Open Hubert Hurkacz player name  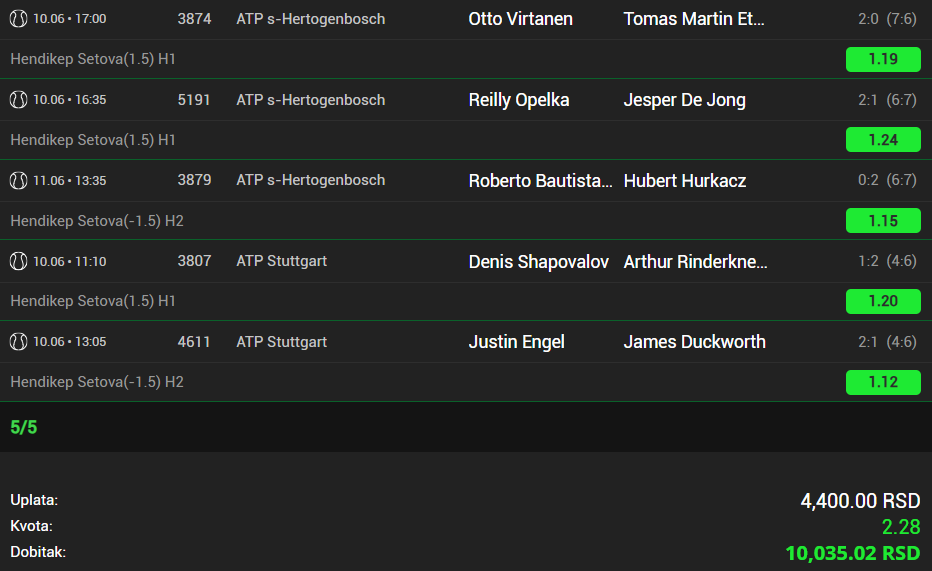[685, 181]
